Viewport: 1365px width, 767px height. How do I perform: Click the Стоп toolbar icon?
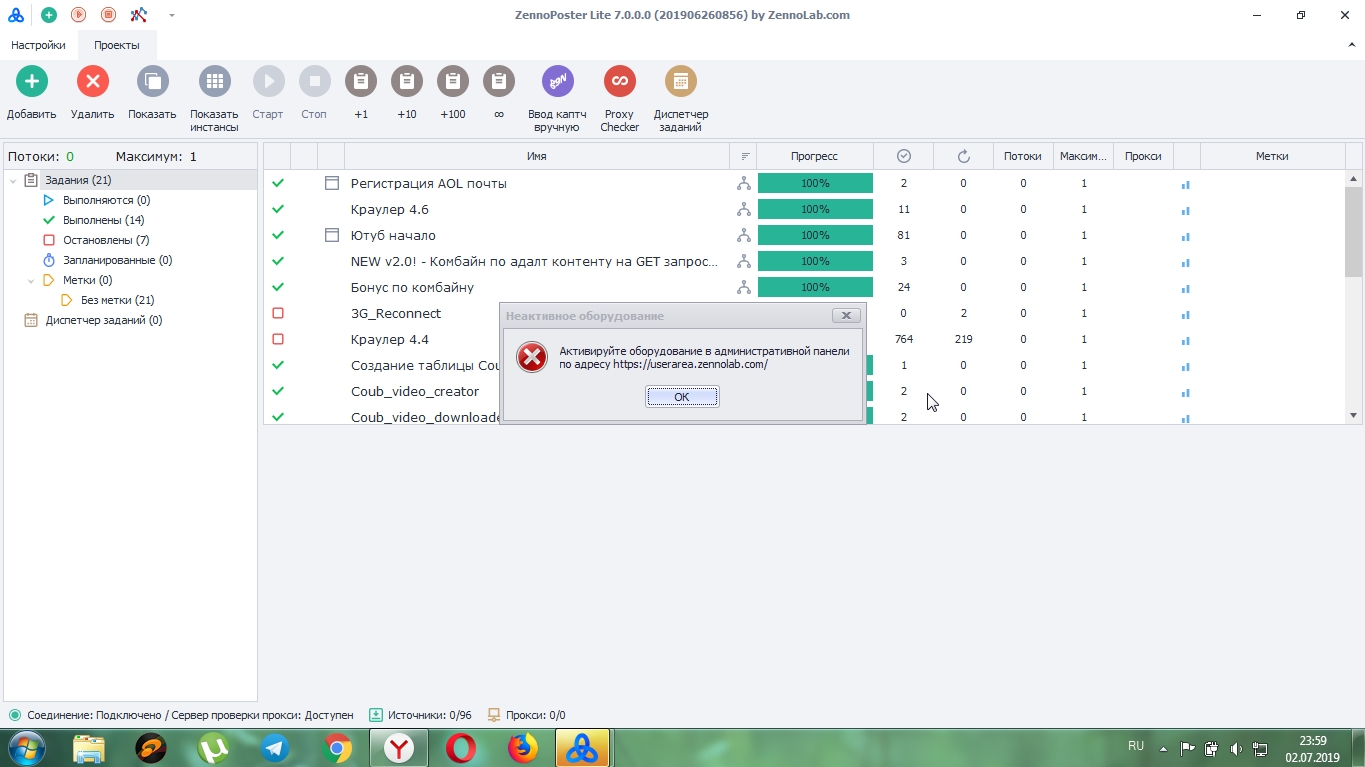tap(314, 81)
